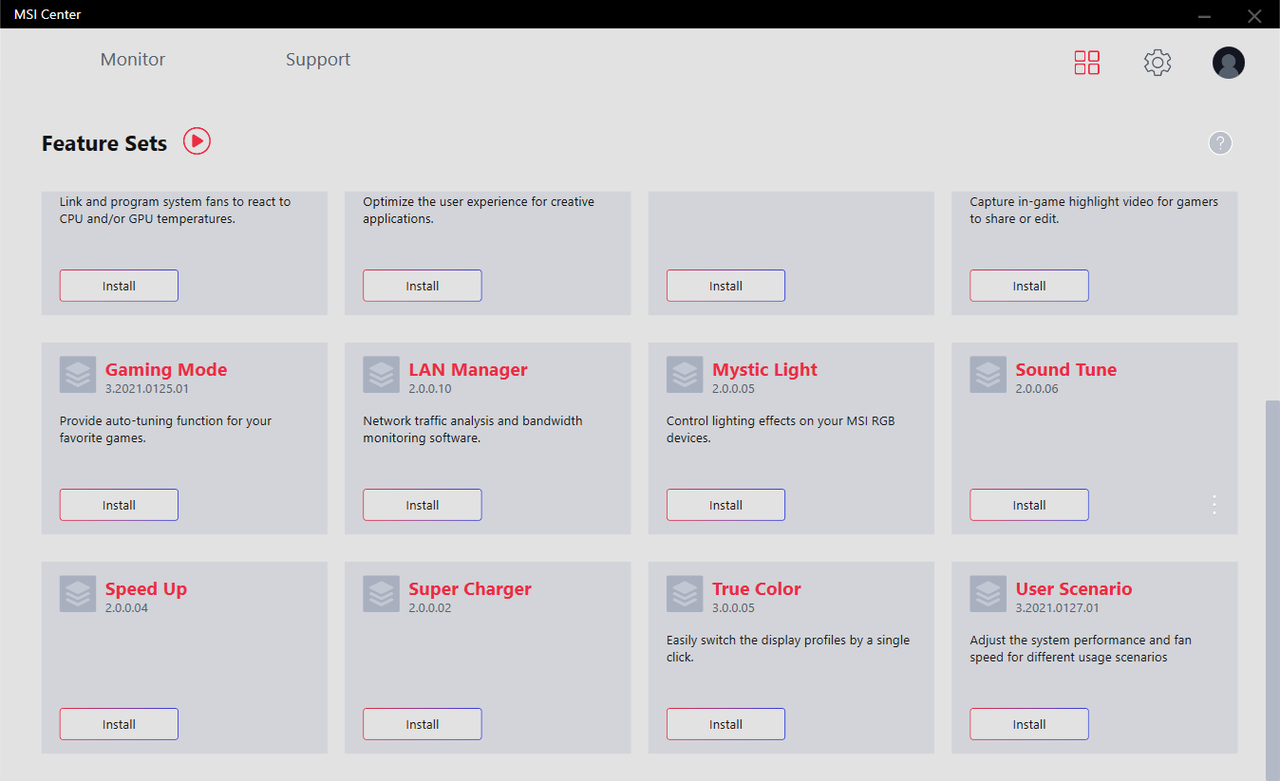Image resolution: width=1280 pixels, height=781 pixels.
Task: Select the Sound Tune title
Action: click(1066, 370)
